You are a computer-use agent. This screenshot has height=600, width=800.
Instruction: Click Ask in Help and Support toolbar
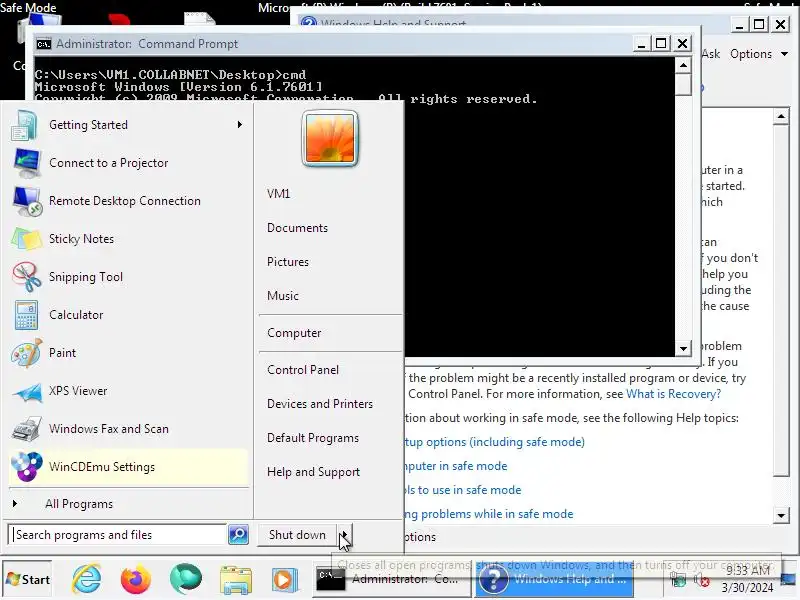point(711,54)
